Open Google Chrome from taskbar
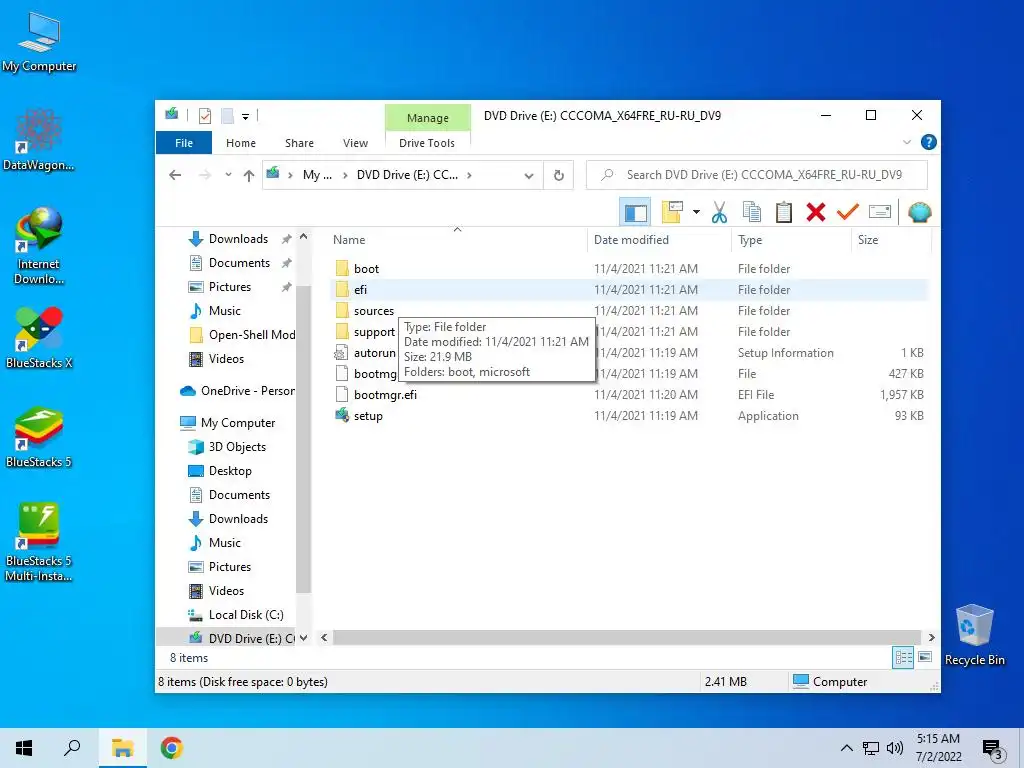 pyautogui.click(x=171, y=748)
